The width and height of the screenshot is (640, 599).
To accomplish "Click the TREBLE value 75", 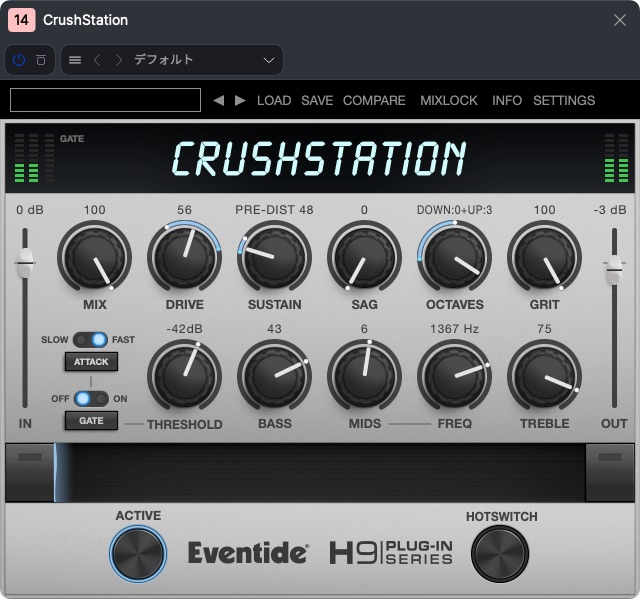I will [x=544, y=329].
